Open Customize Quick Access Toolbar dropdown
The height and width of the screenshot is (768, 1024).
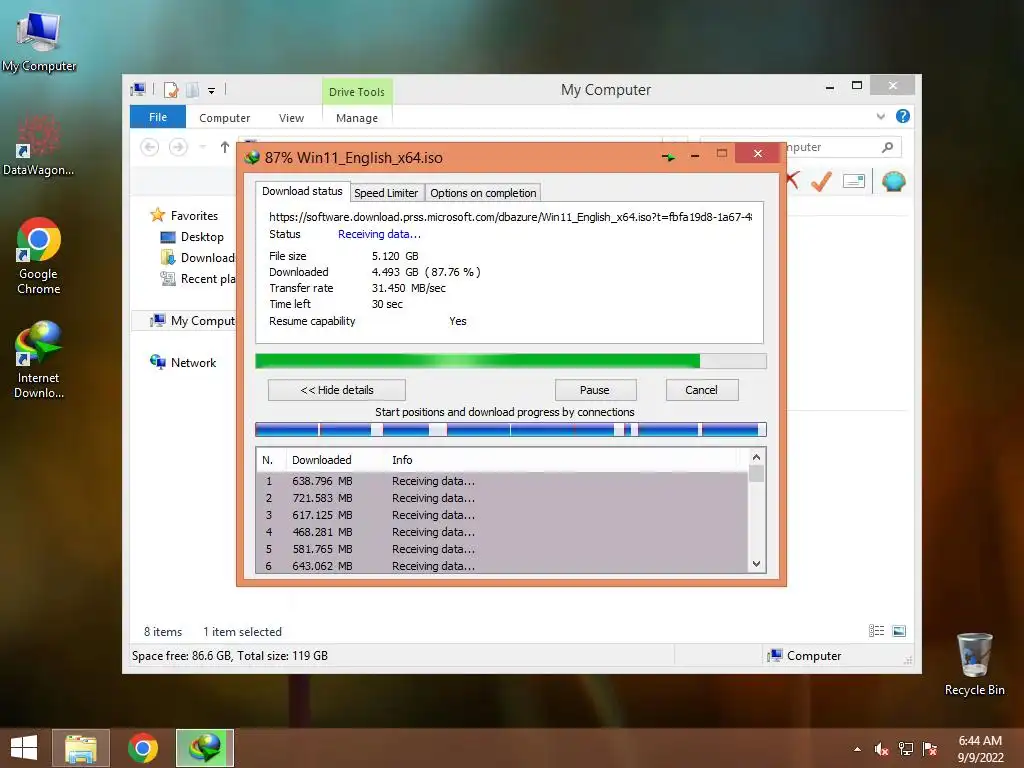[212, 91]
